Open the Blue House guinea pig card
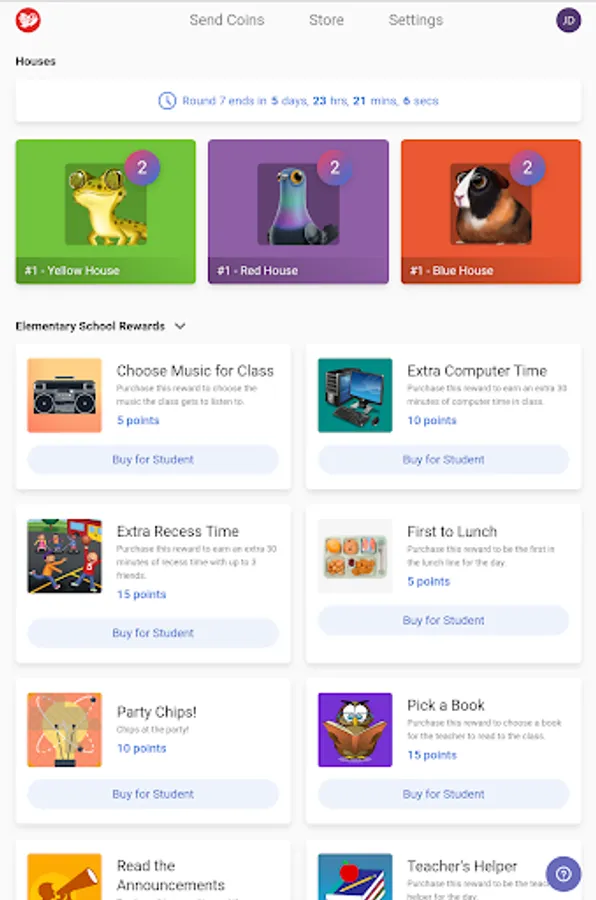596x900 pixels. tap(491, 212)
